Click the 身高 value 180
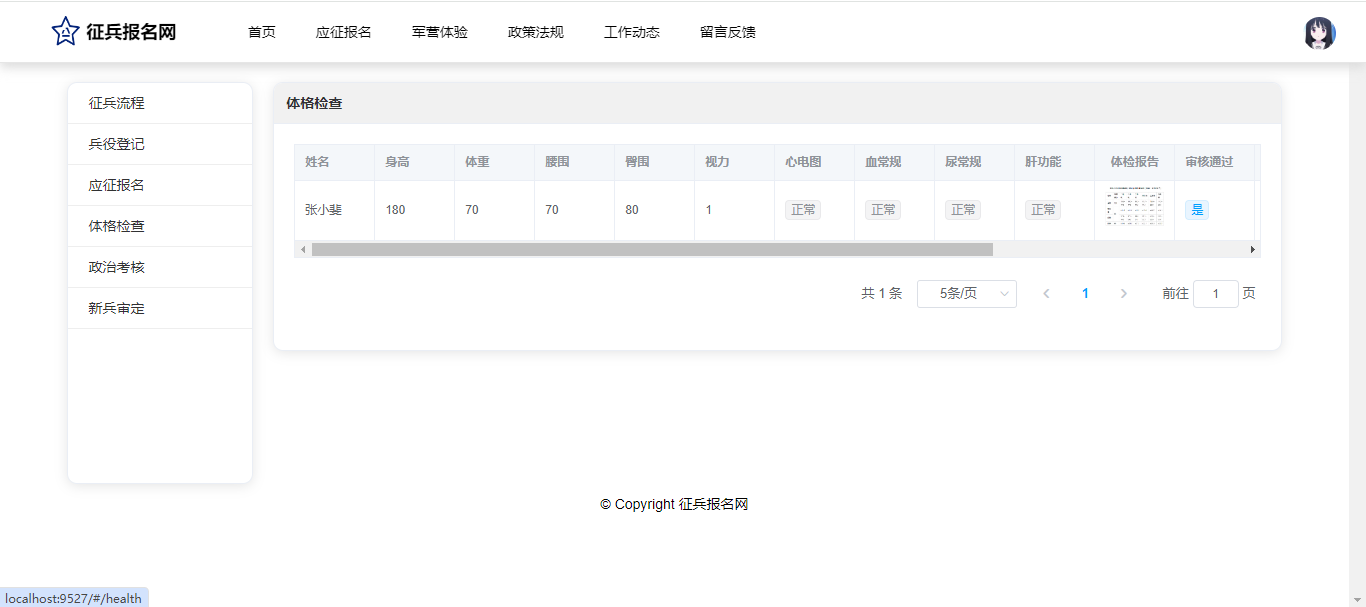Screen dimensions: 1366x607 tap(395, 210)
